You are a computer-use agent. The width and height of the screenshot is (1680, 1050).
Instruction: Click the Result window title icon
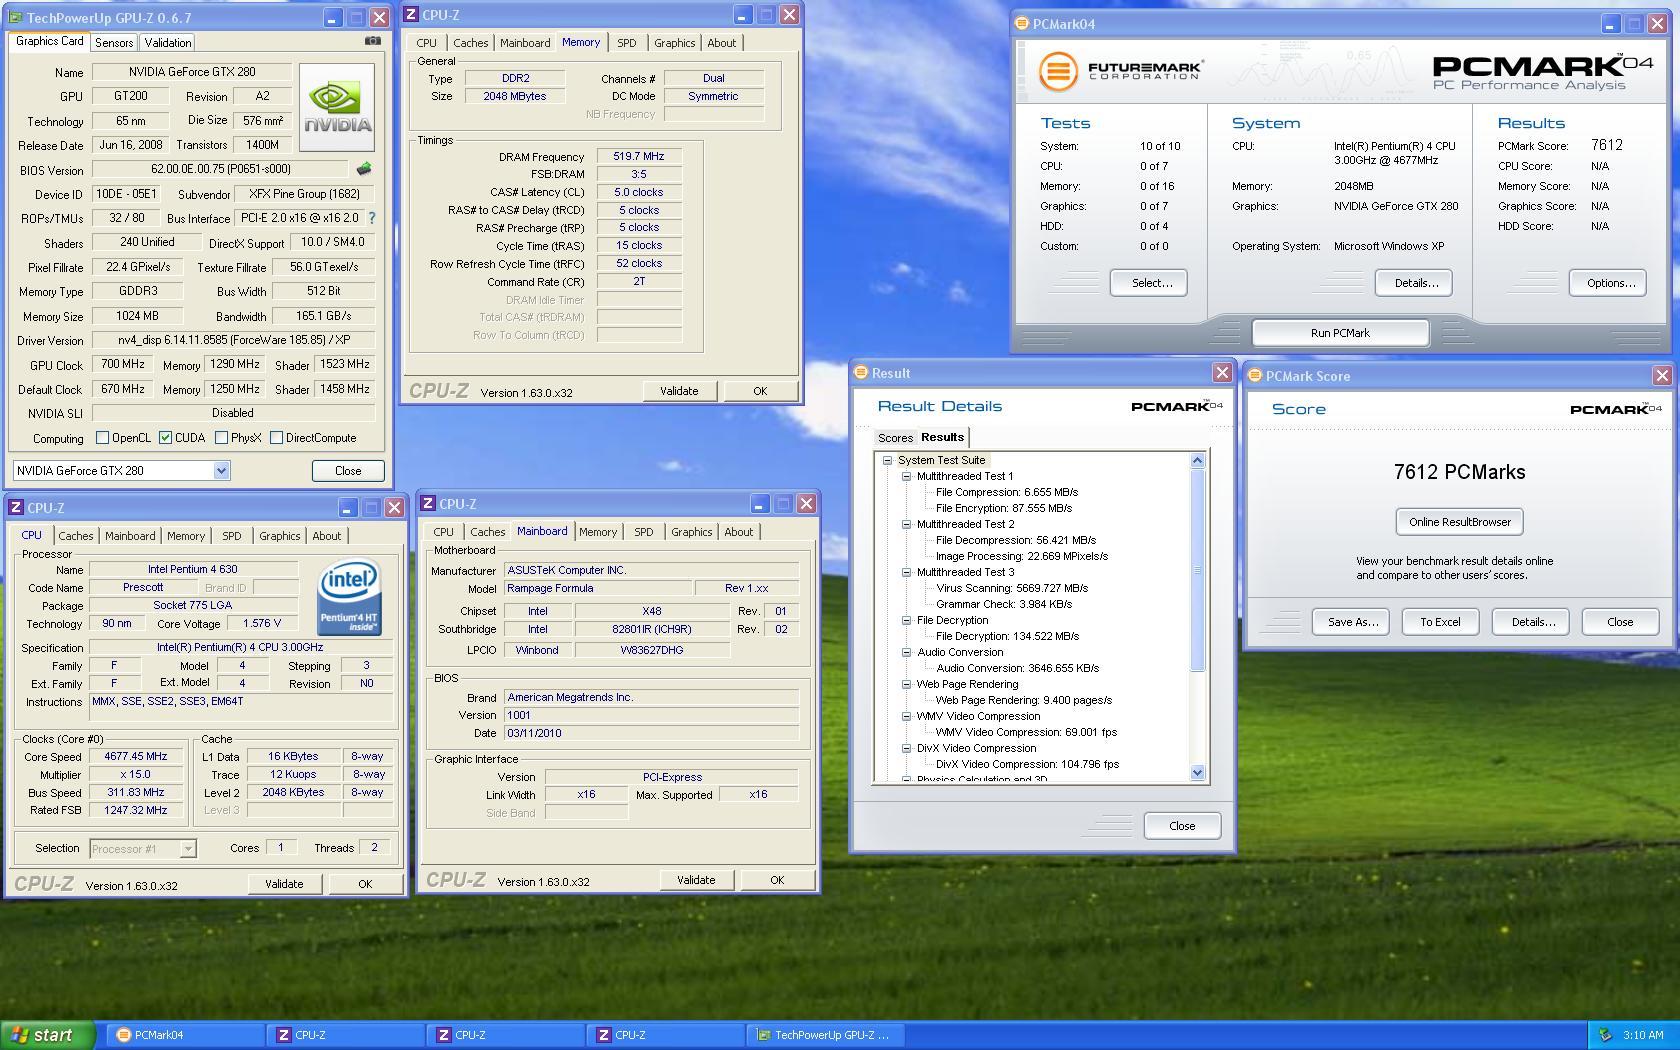point(860,373)
